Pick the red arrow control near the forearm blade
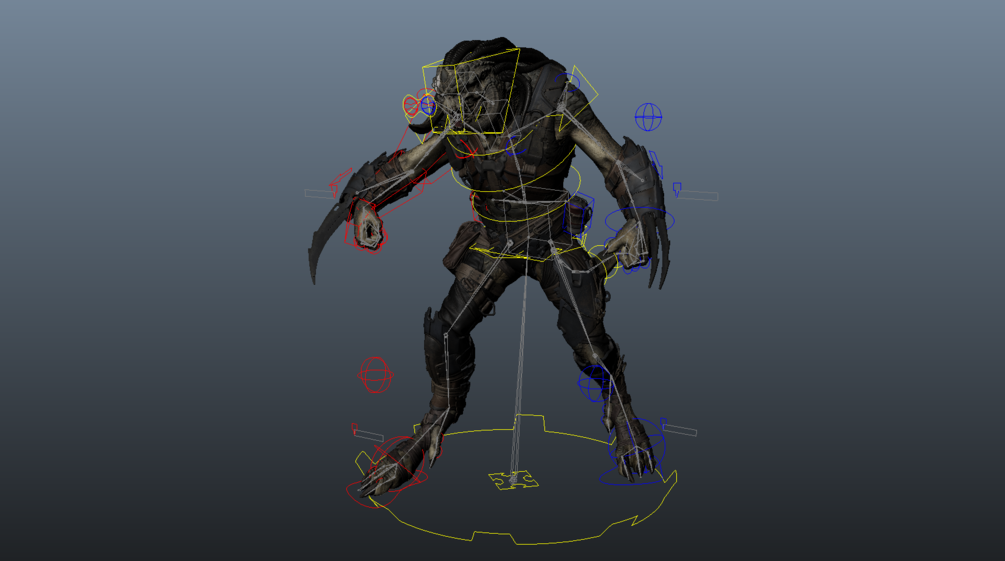This screenshot has width=1005, height=561. coord(340,181)
